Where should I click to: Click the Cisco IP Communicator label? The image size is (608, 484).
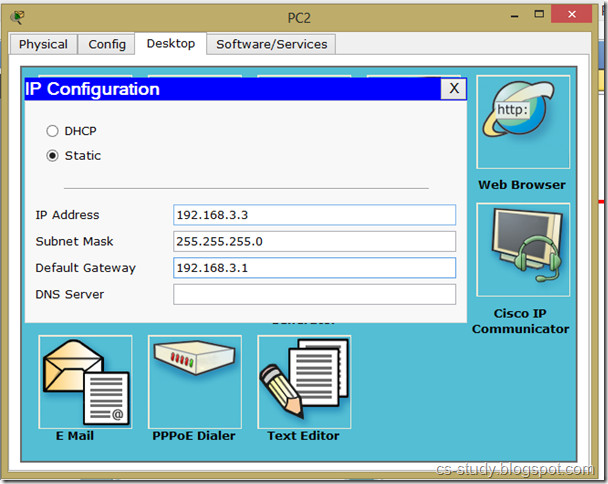coord(520,321)
